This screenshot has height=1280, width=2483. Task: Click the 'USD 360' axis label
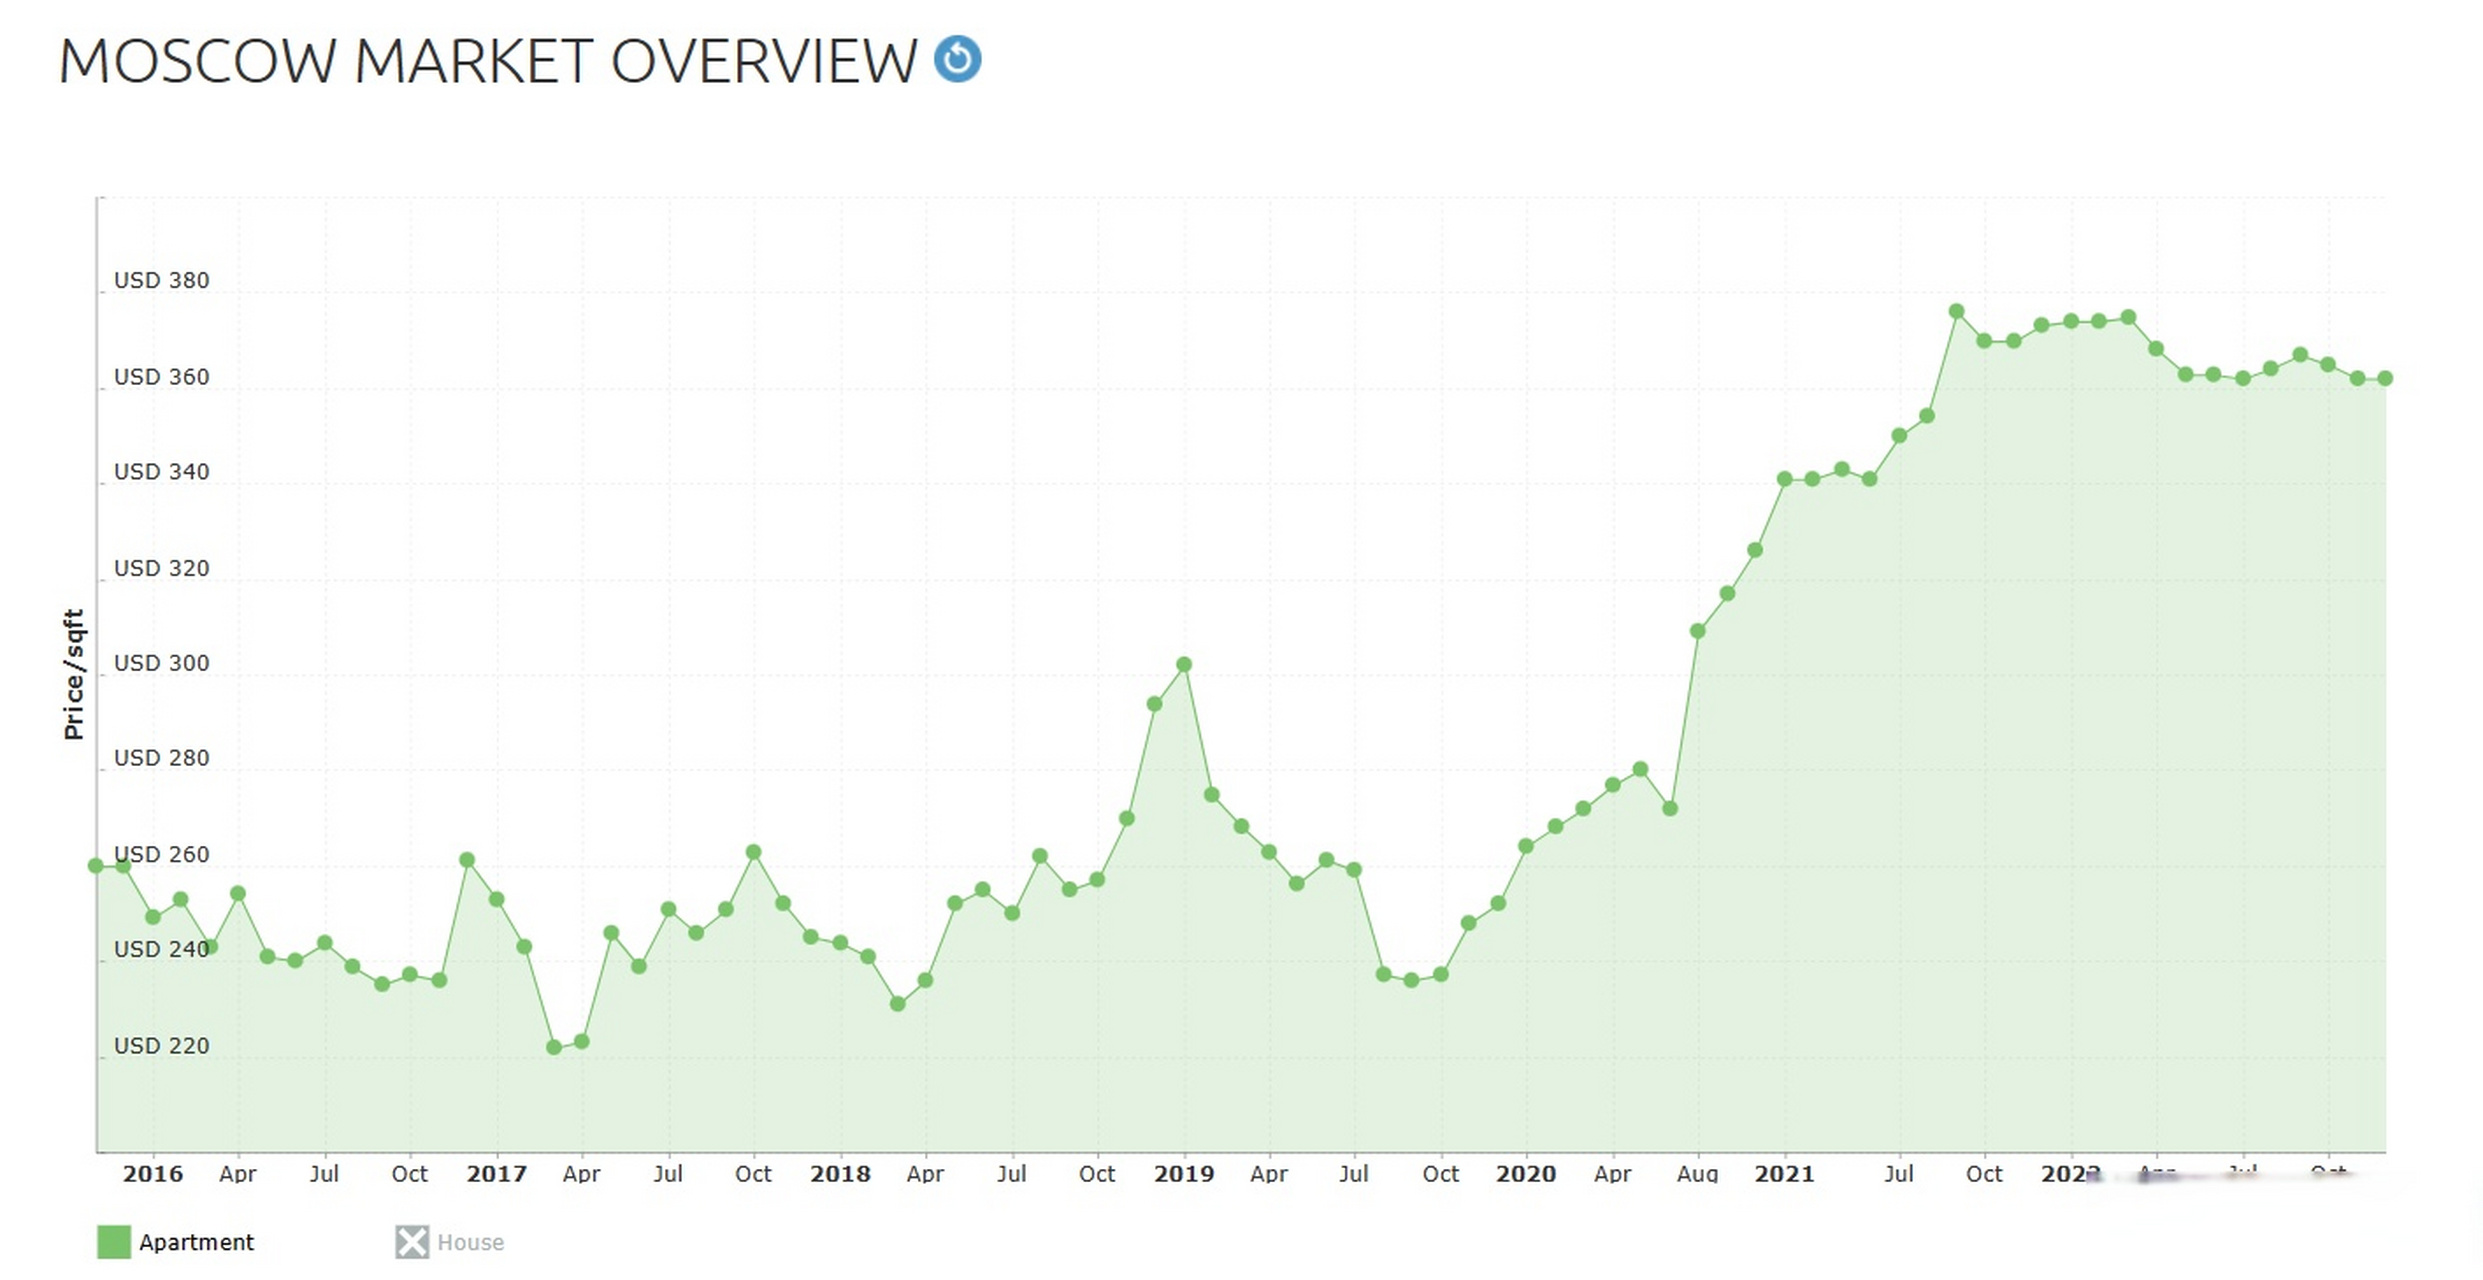click(162, 377)
